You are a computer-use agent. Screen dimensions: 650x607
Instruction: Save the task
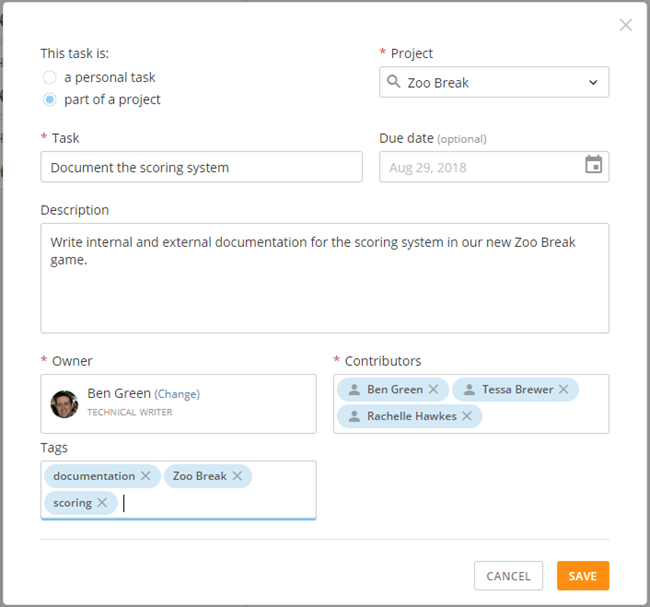[x=582, y=576]
